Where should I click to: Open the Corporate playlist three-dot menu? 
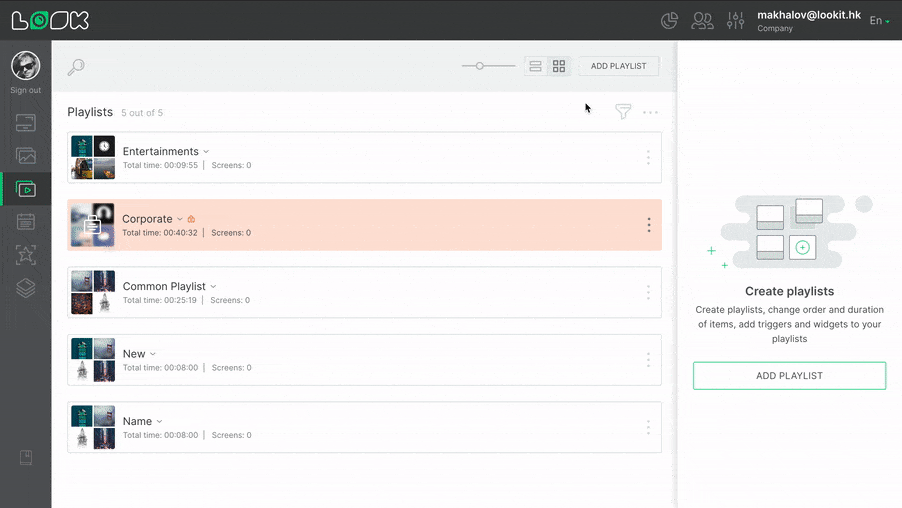(x=648, y=225)
